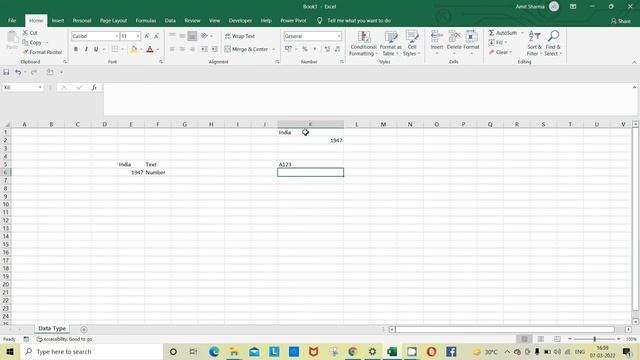Screen dimensions: 640x360
Task: Open Borders dropdown arrow
Action: 122,49
